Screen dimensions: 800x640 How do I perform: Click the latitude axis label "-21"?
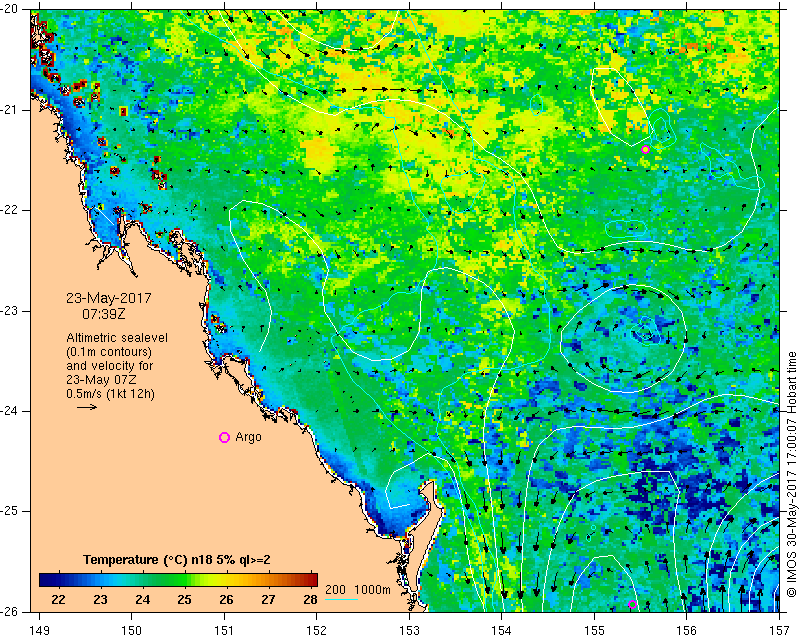click(x=10, y=110)
